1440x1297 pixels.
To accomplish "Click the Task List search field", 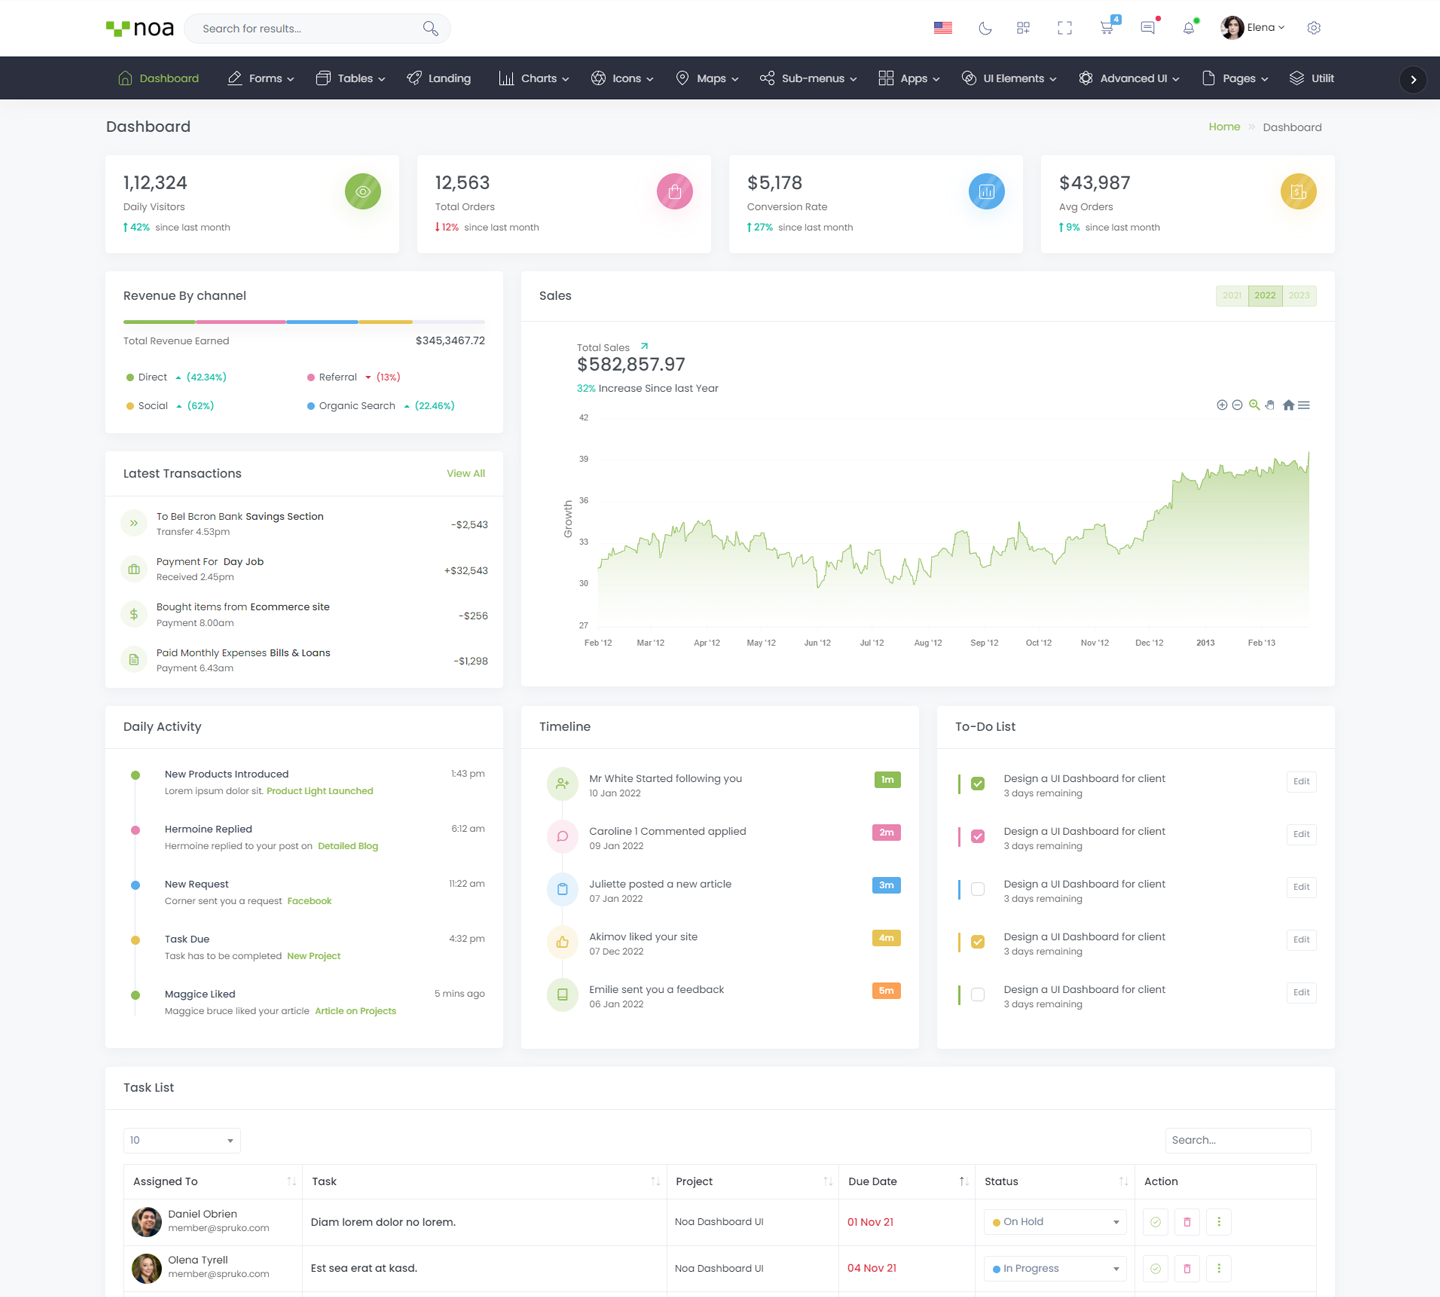I will tap(1237, 1140).
